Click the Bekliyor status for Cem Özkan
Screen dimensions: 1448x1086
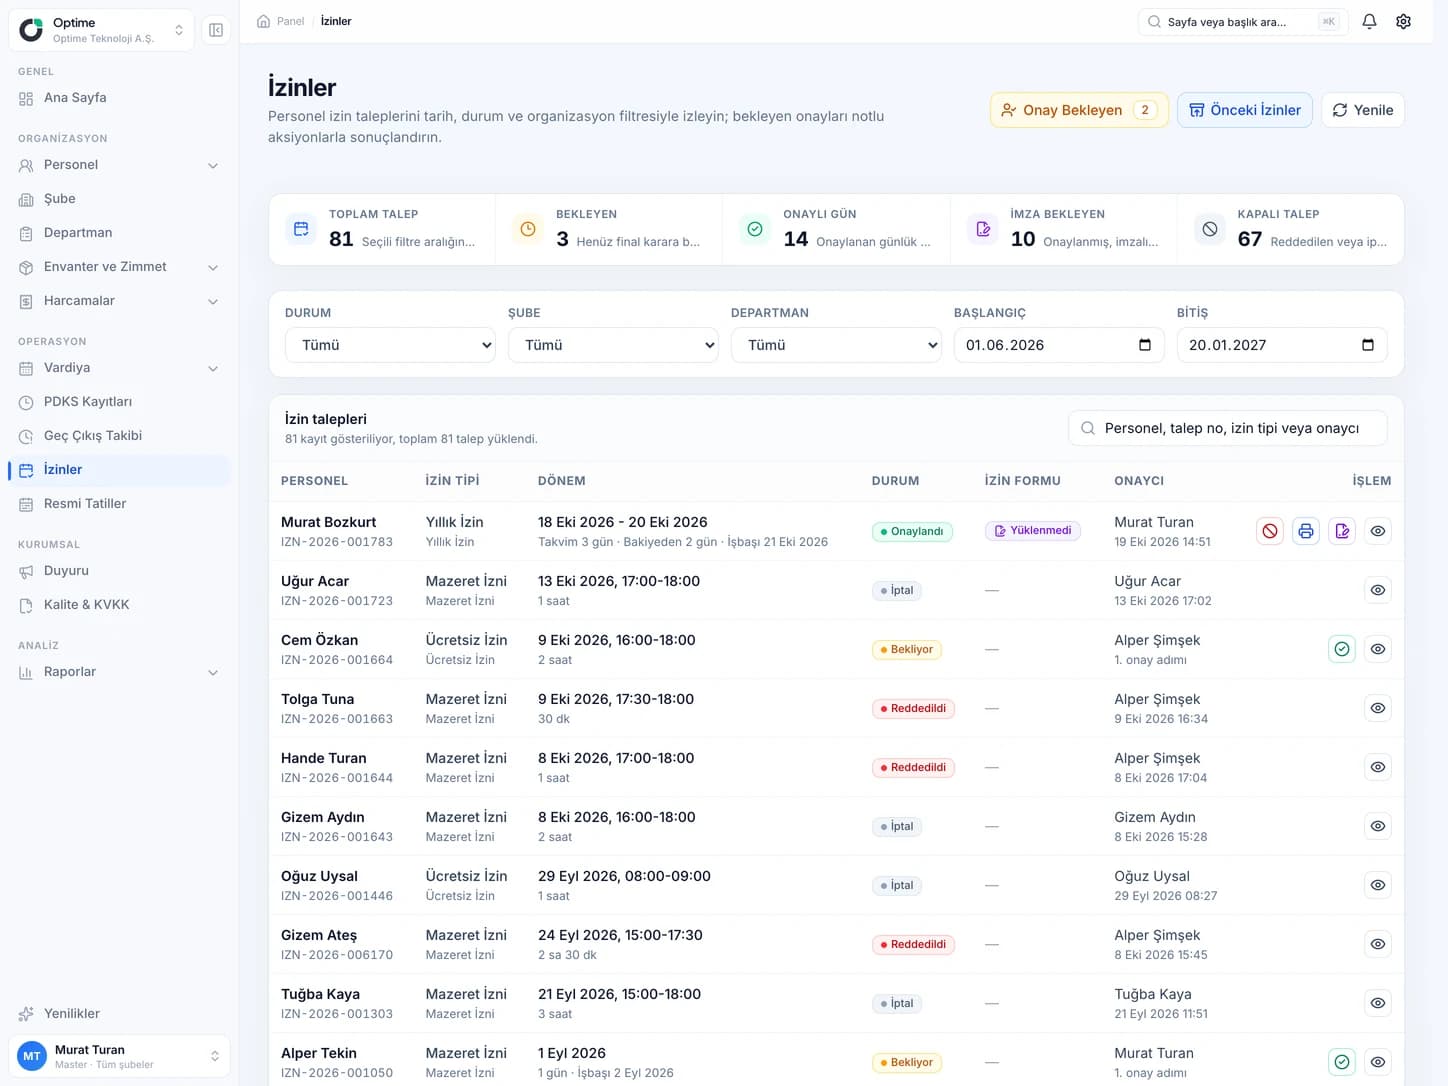906,649
